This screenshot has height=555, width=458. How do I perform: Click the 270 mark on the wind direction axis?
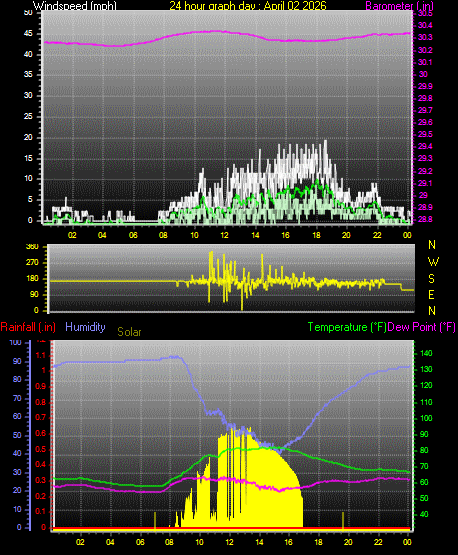click(x=32, y=263)
